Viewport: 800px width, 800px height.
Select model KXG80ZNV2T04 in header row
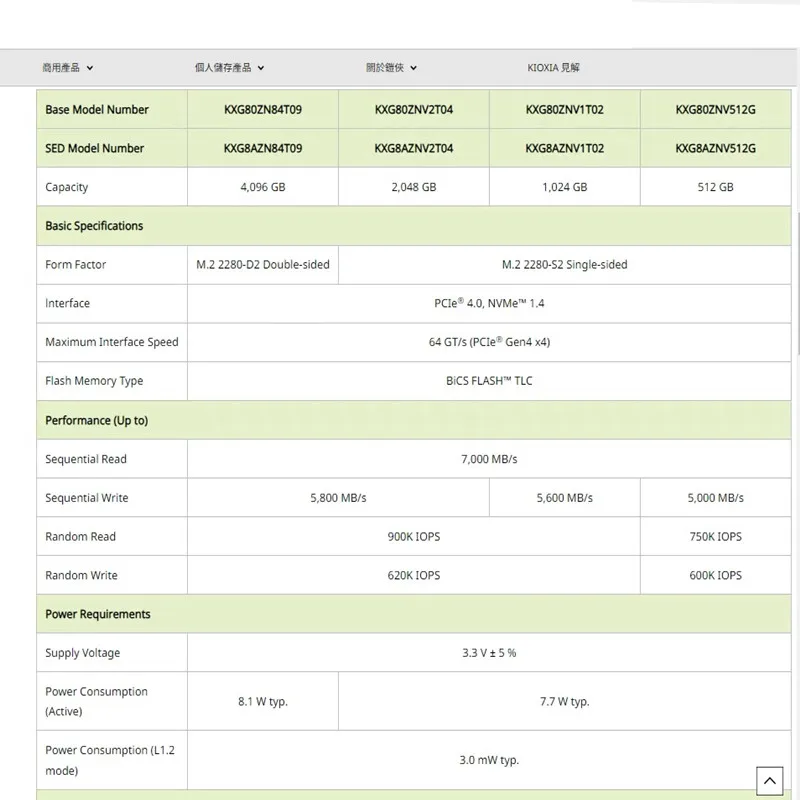(x=413, y=110)
